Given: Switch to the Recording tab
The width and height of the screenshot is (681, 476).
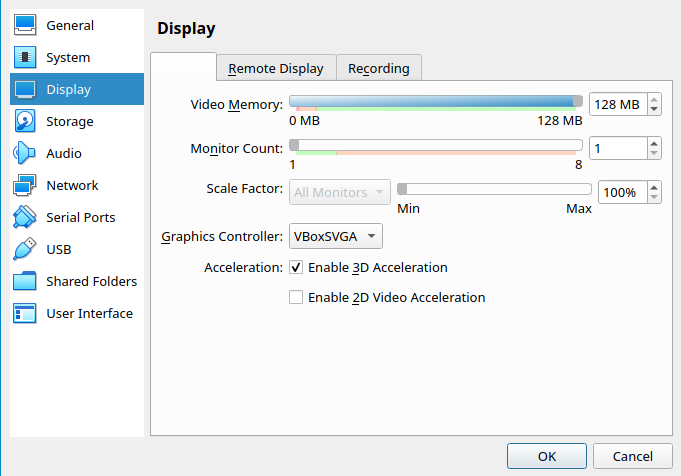Looking at the screenshot, I should 379,68.
